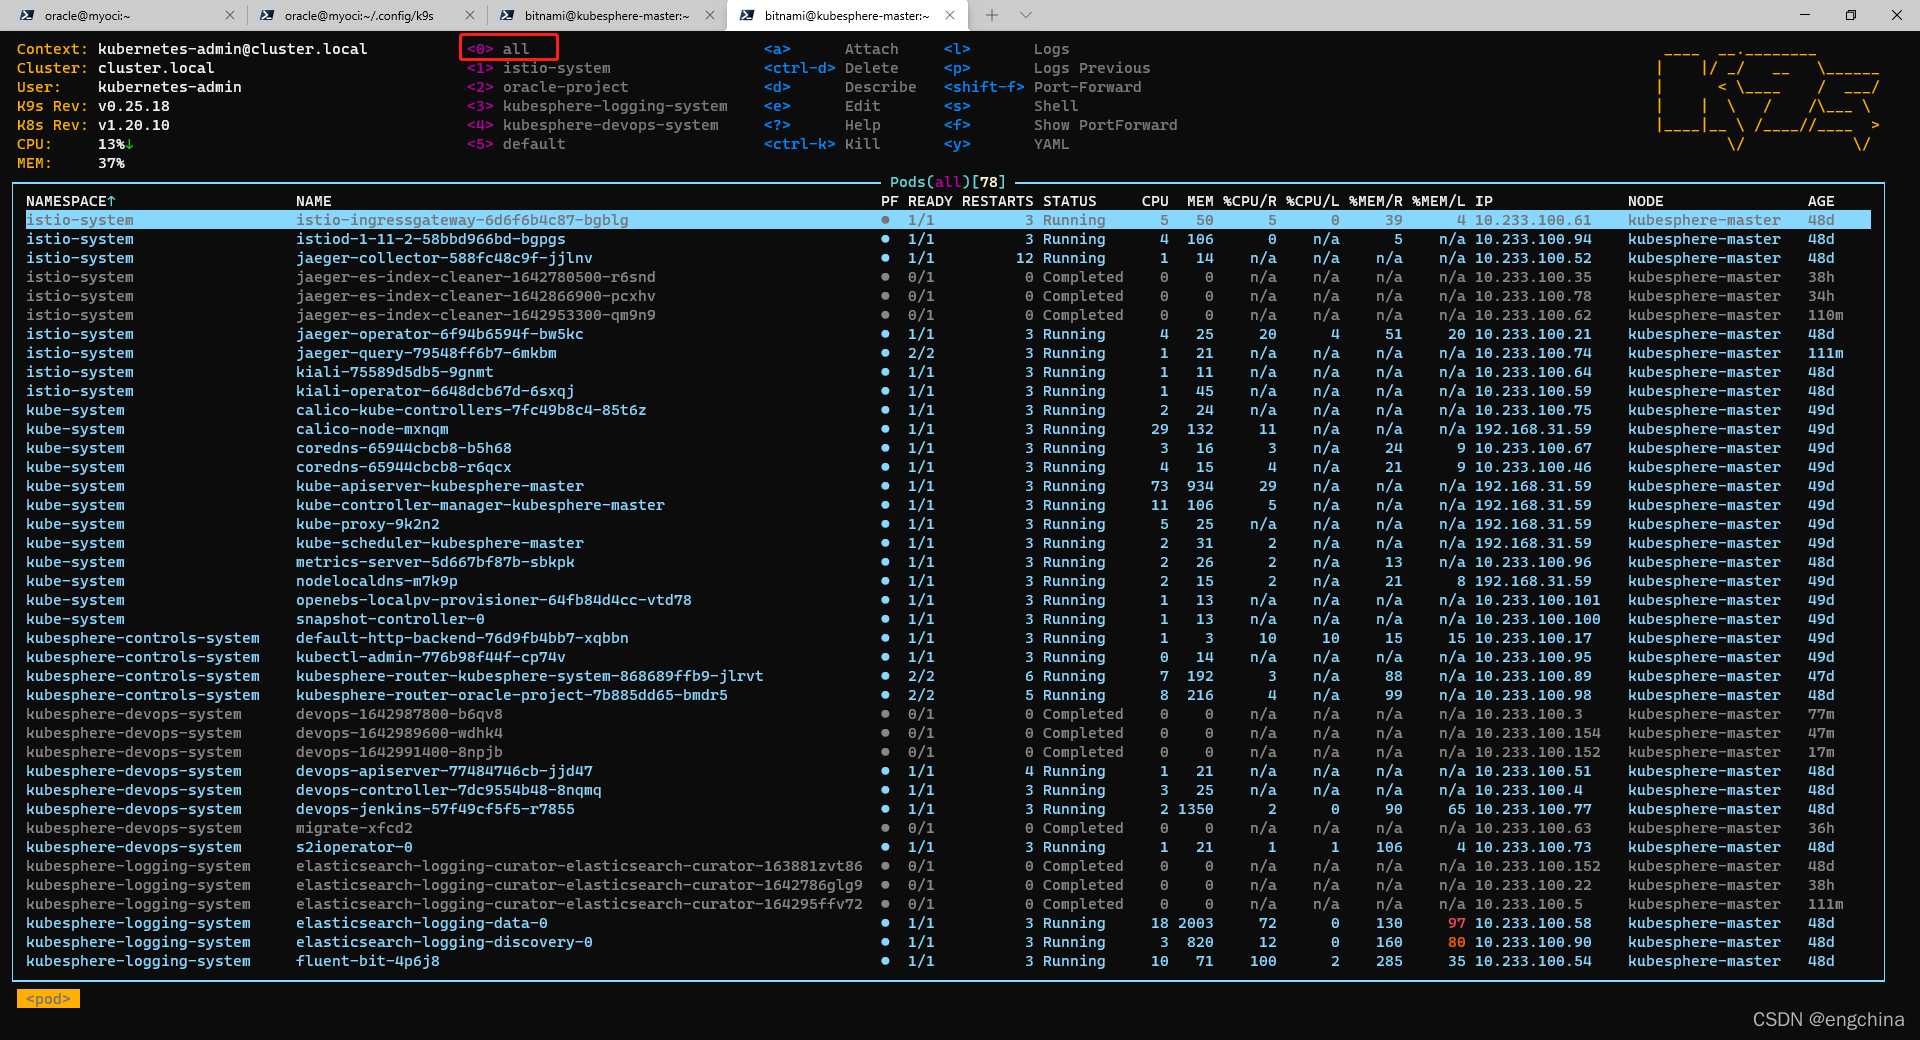Click the Context value kubernetes-admin@cluster.local
1920x1040 pixels.
coord(232,49)
